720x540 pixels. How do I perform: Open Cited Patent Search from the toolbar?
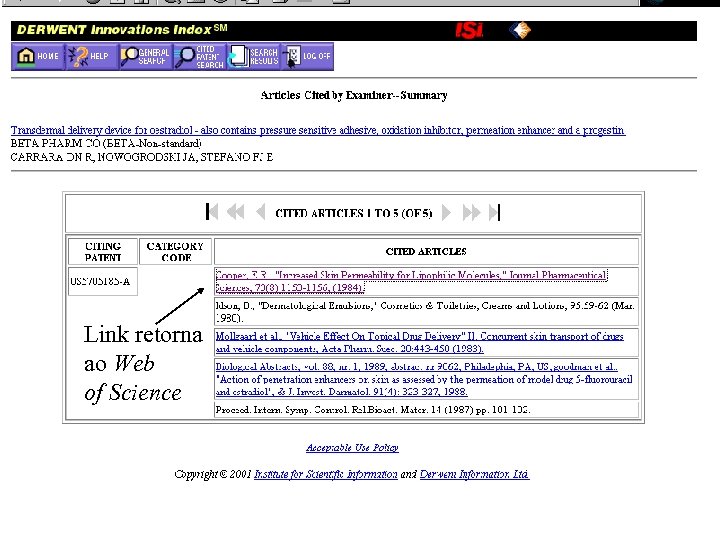200,56
